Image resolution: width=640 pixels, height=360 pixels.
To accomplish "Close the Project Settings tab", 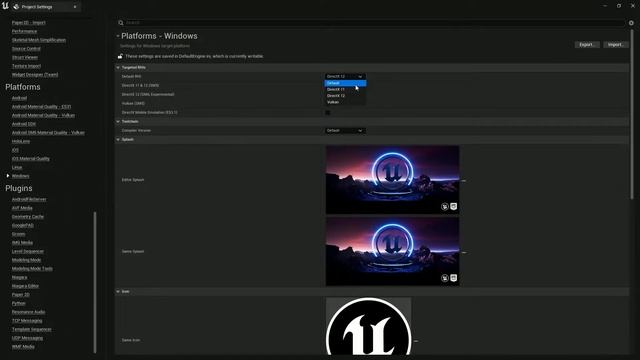I will [x=75, y=7].
